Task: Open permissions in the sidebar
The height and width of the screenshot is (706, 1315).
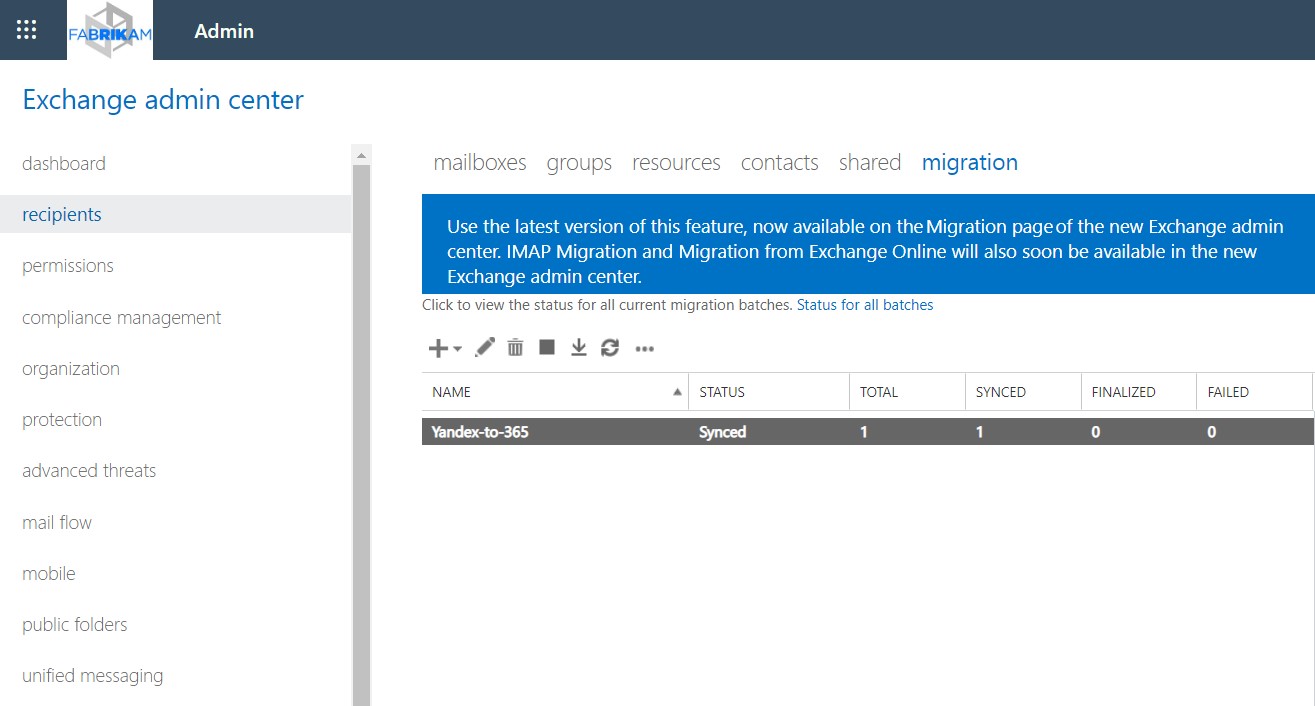Action: coord(68,265)
